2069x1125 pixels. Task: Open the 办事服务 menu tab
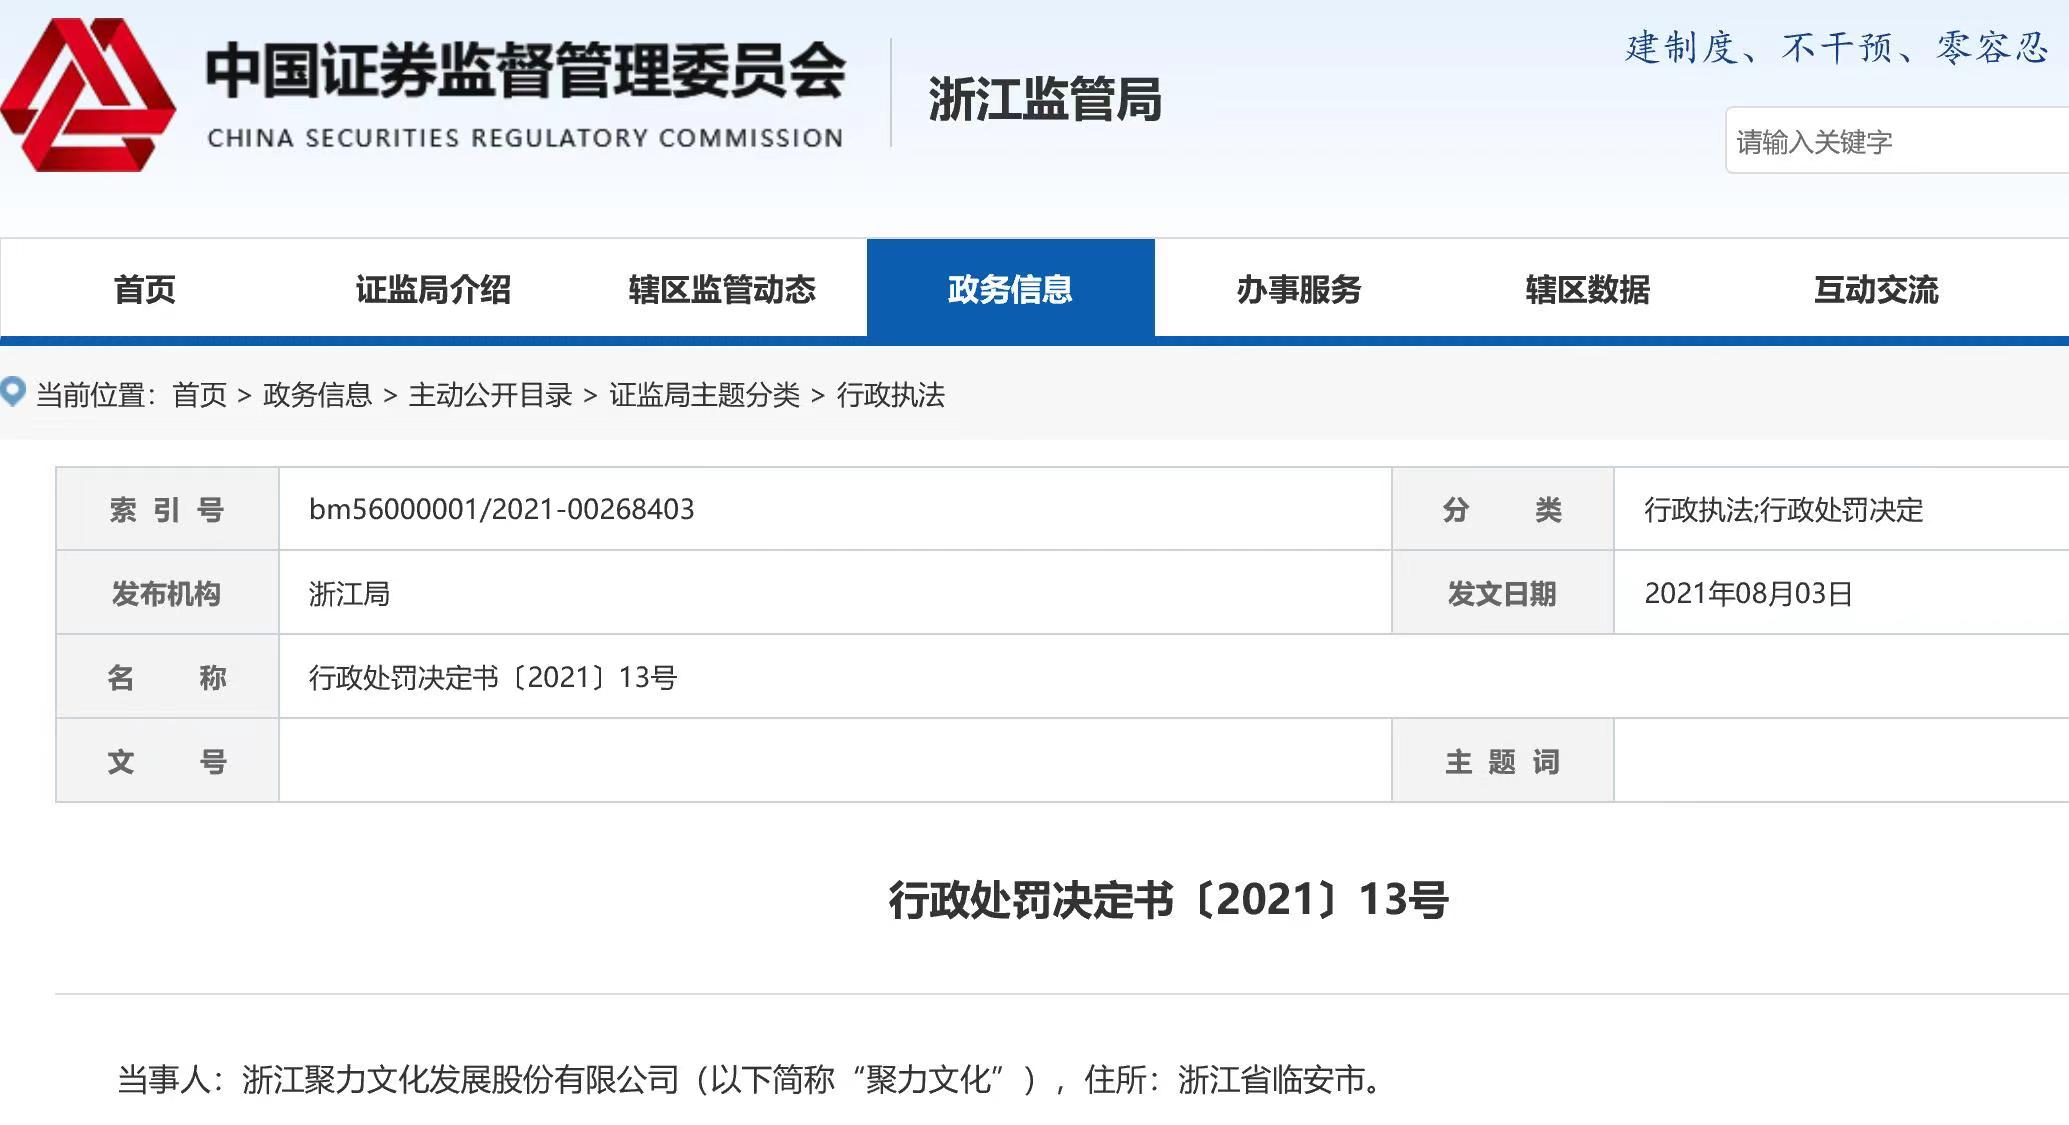point(1298,290)
